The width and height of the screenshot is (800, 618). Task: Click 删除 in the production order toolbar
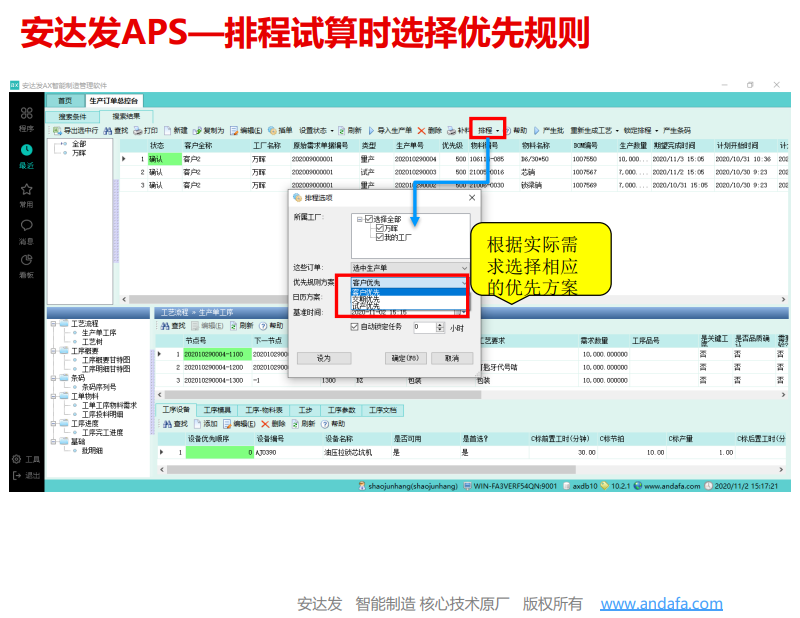430,131
